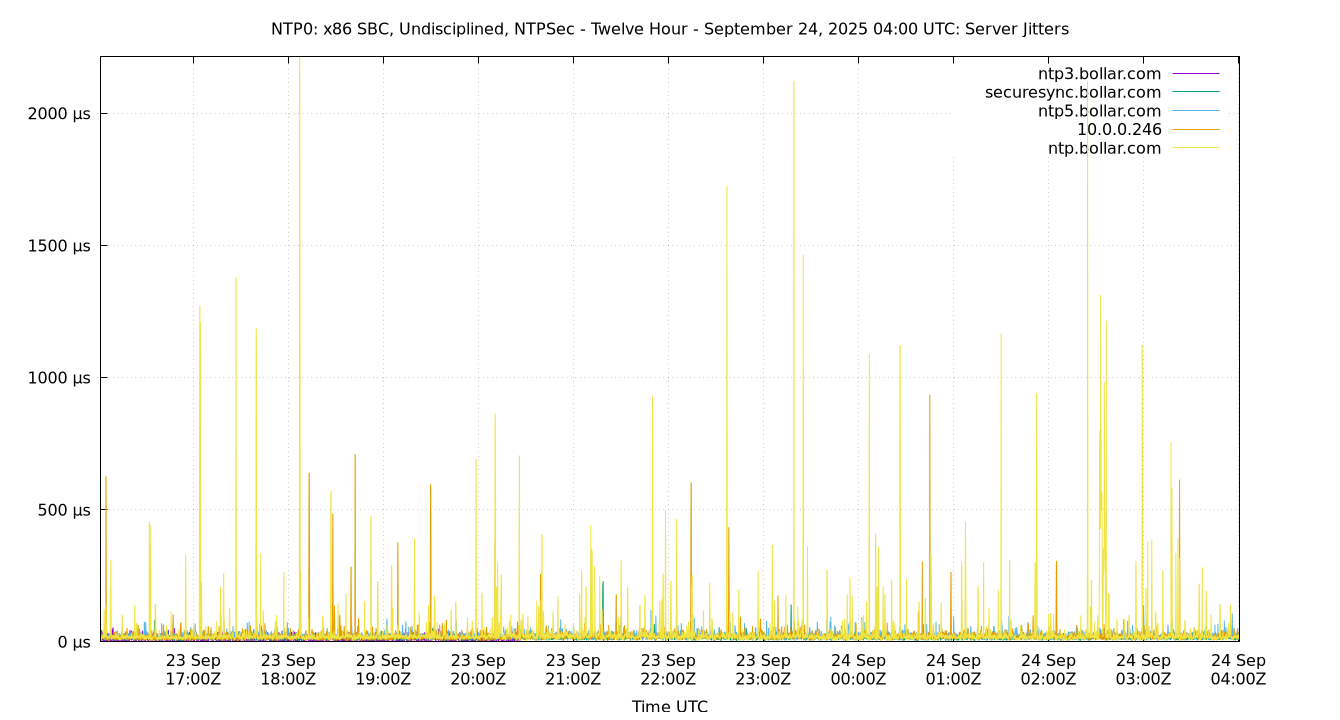This screenshot has height=720, width=1340.
Task: Select the 500 µs y-axis label
Action: pyautogui.click(x=64, y=510)
